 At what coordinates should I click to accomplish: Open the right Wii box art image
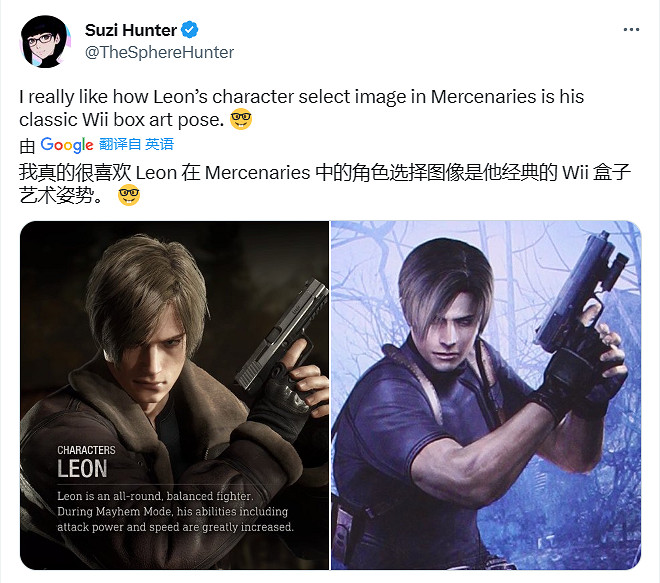coord(486,395)
